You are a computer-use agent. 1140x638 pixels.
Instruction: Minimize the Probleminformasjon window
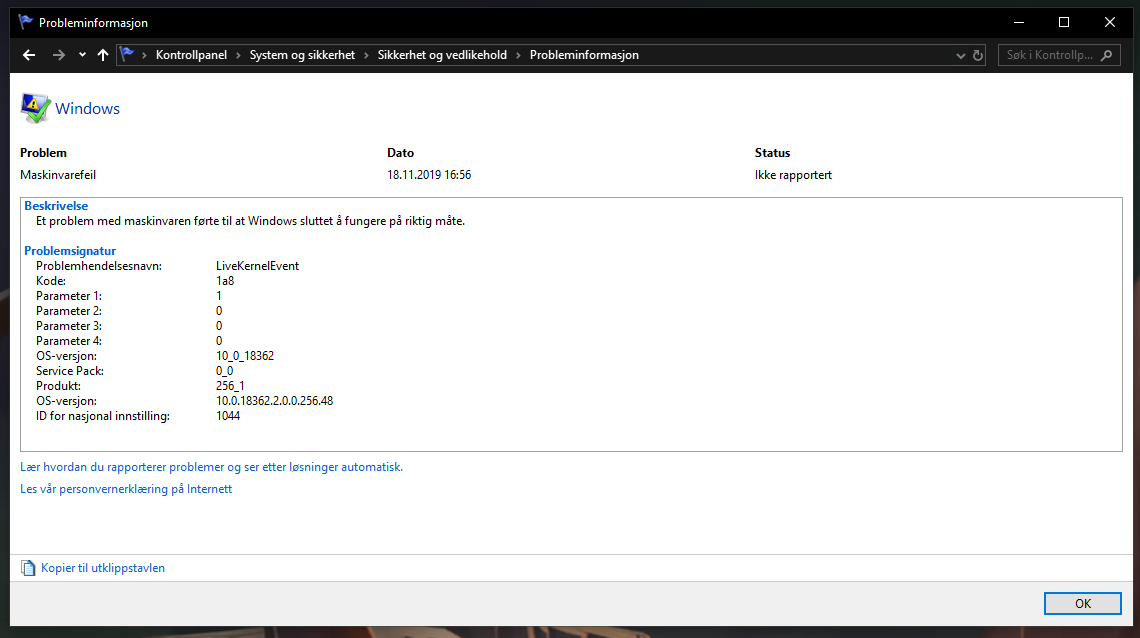1019,23
